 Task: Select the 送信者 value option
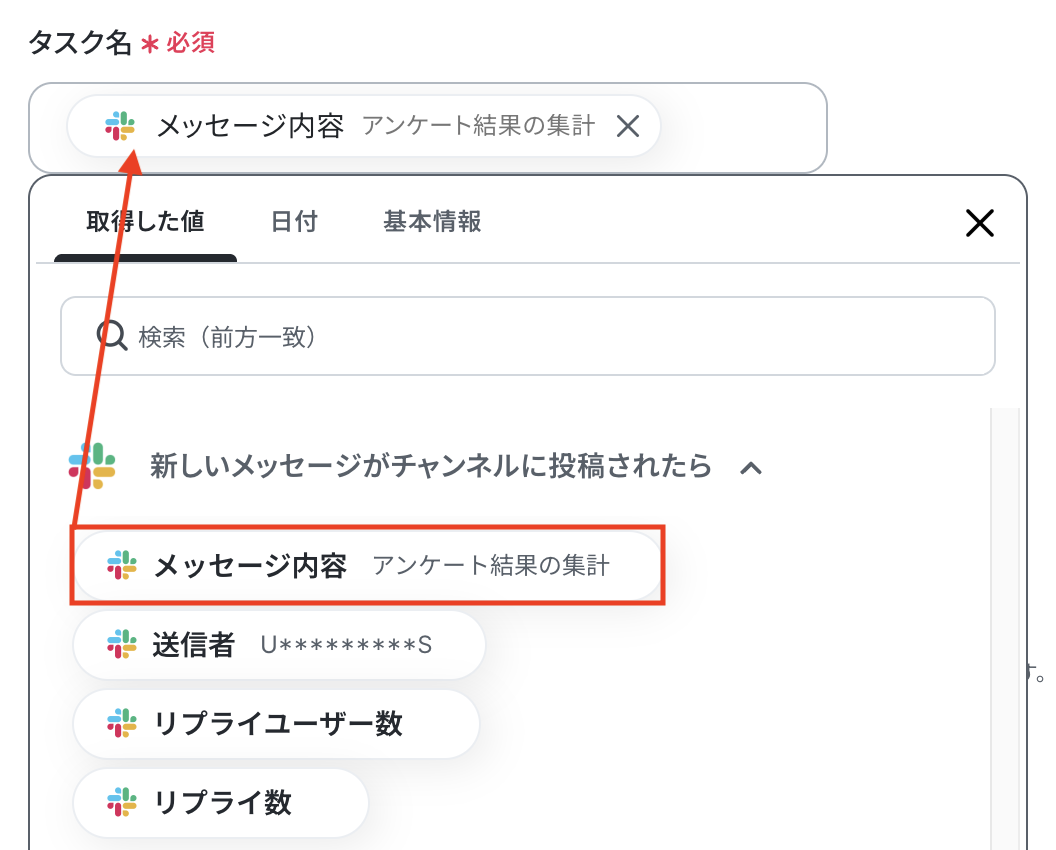pyautogui.click(x=279, y=645)
